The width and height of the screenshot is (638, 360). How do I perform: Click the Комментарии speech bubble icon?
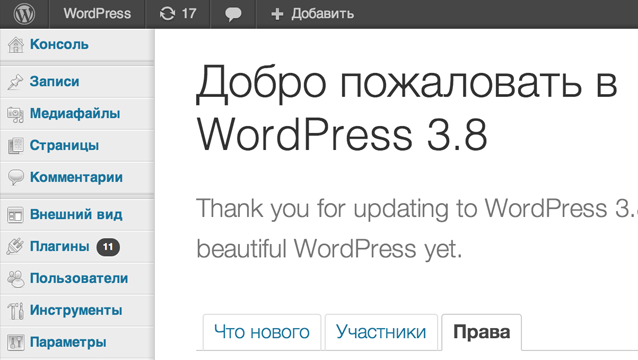(16, 178)
